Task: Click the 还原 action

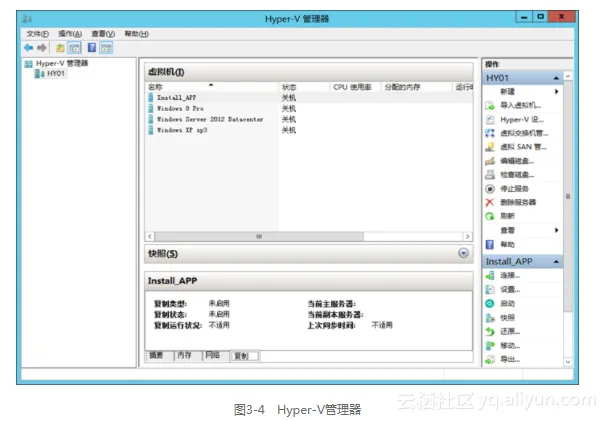Action: pos(502,332)
